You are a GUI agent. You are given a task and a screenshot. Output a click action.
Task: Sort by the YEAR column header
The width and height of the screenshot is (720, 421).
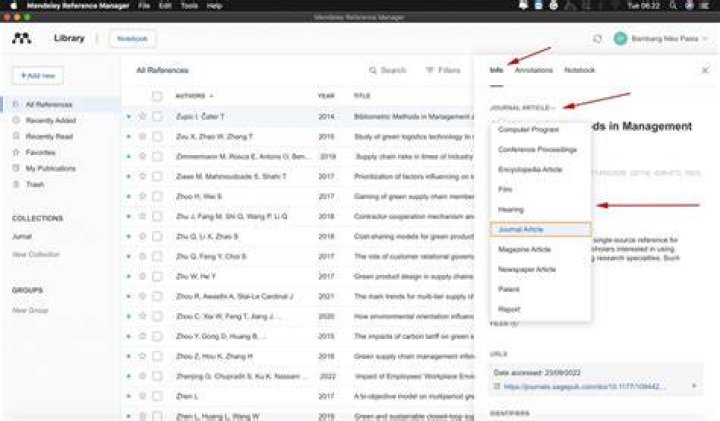(326, 96)
